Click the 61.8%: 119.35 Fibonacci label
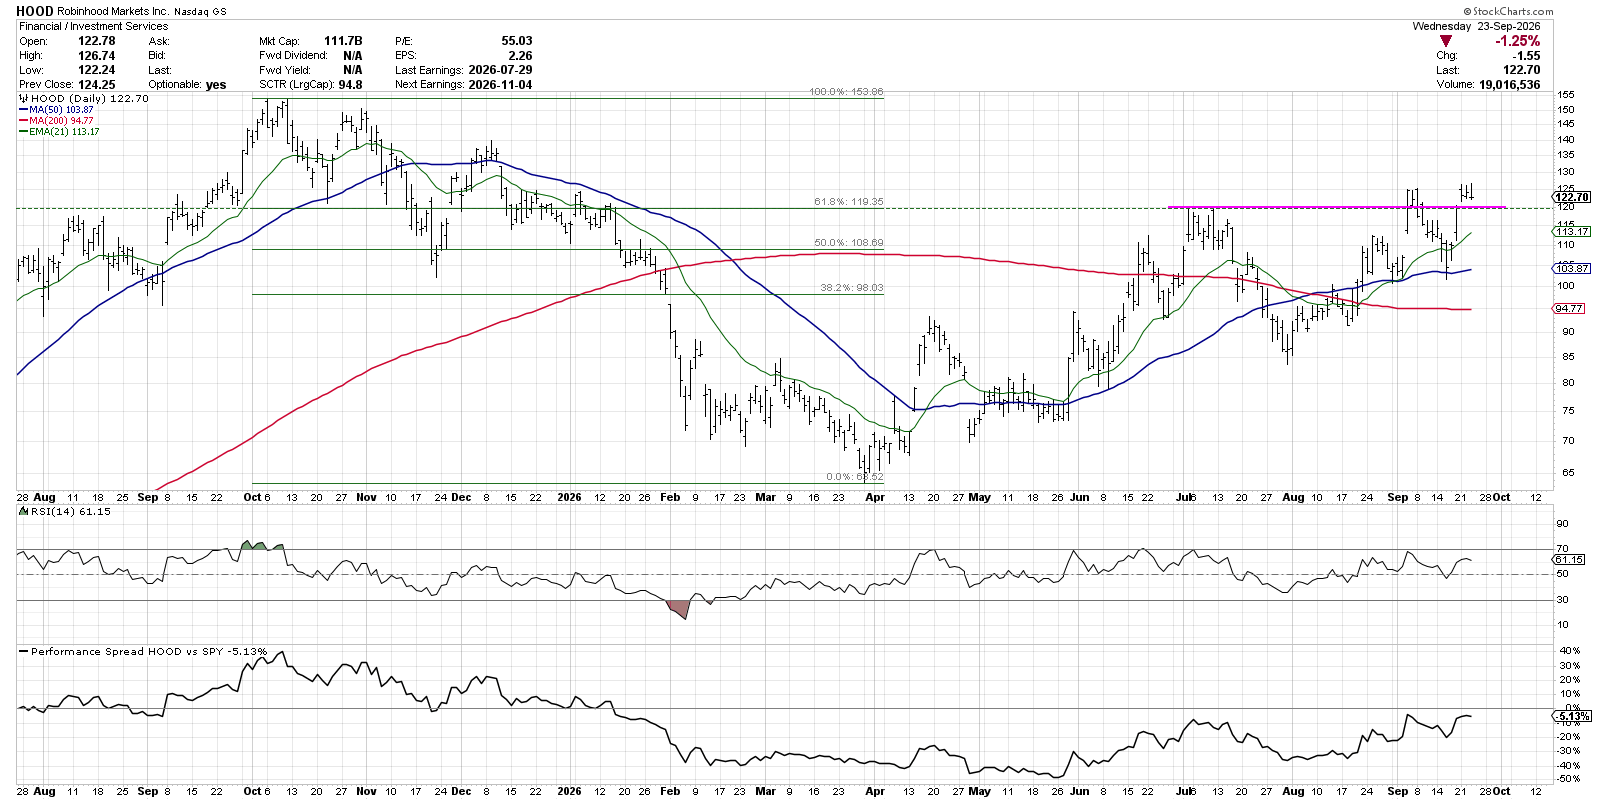1600x800 pixels. pos(849,202)
